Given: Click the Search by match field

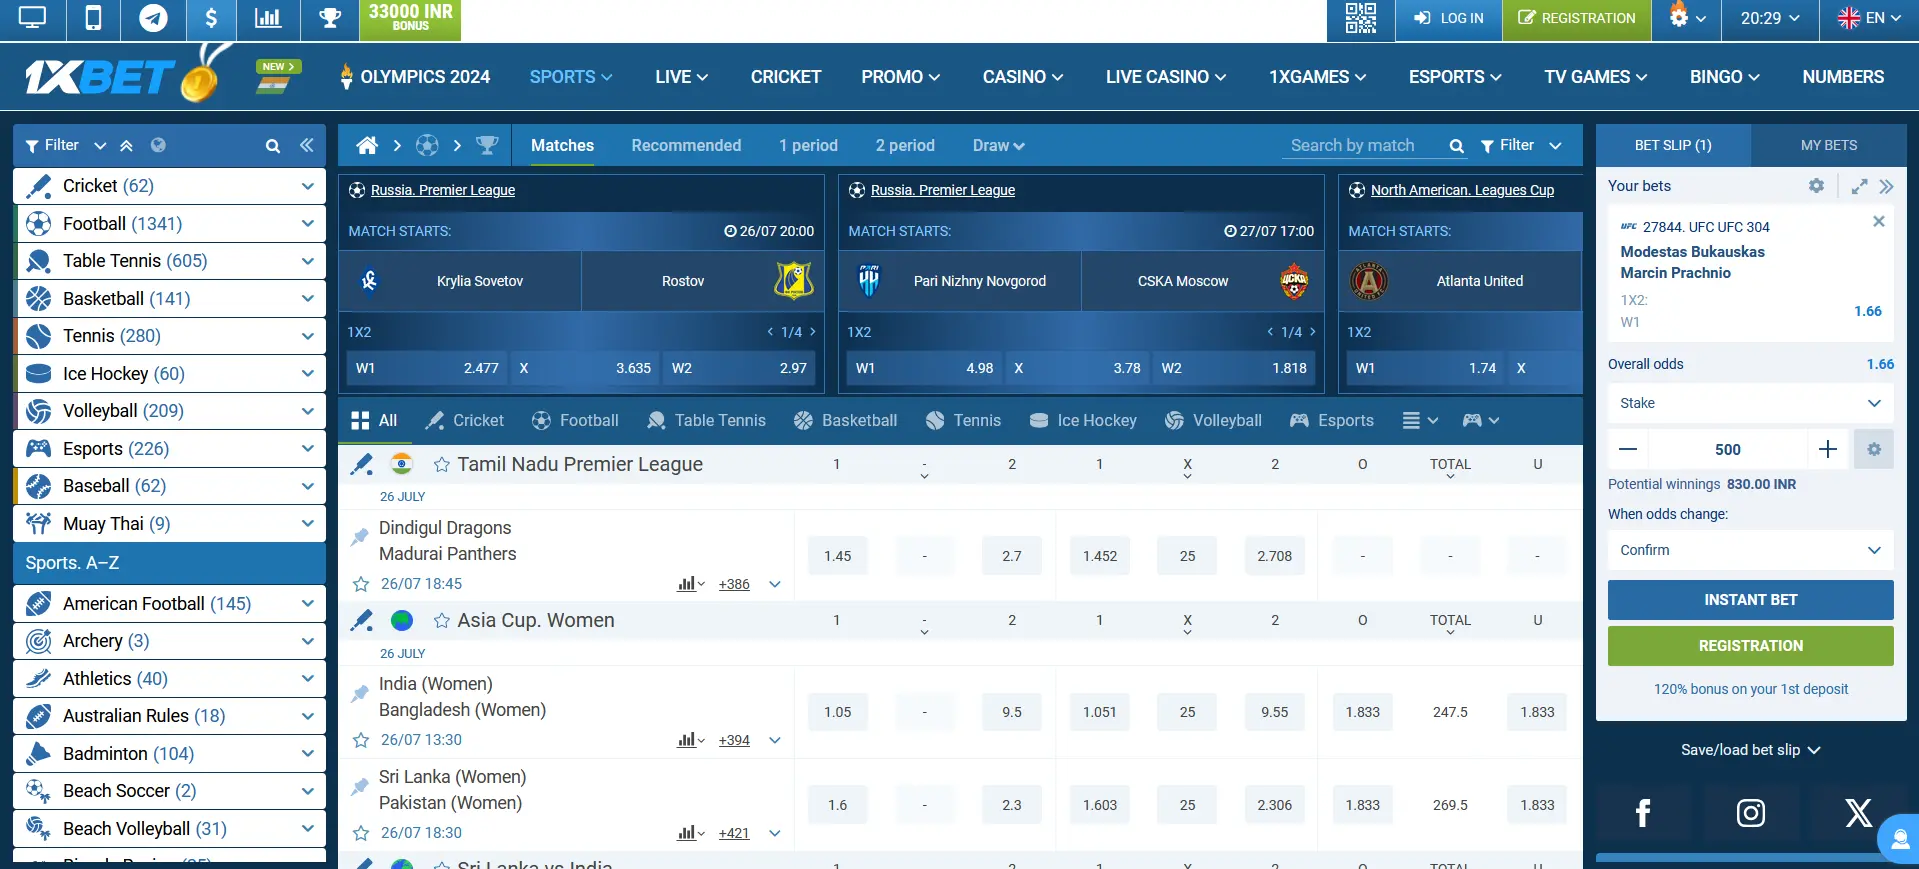Looking at the screenshot, I should click(1365, 146).
